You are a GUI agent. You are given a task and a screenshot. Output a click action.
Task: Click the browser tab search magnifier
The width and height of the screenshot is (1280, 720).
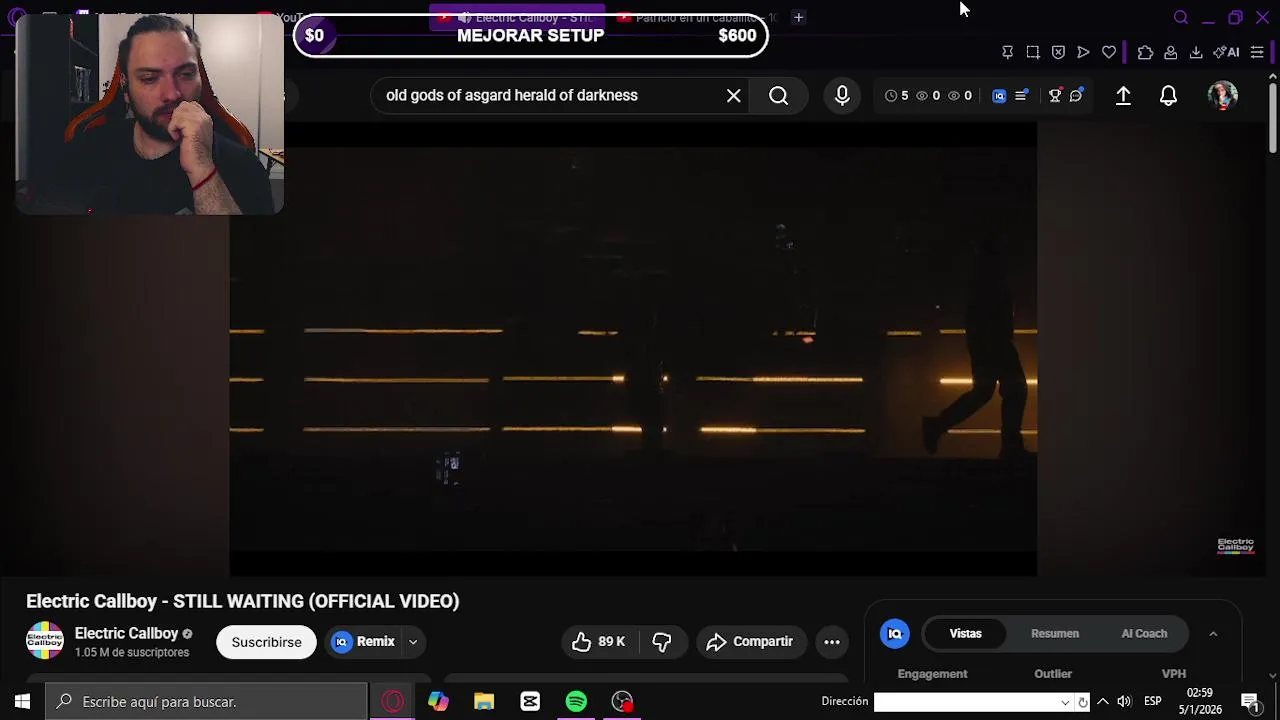(1181, 17)
